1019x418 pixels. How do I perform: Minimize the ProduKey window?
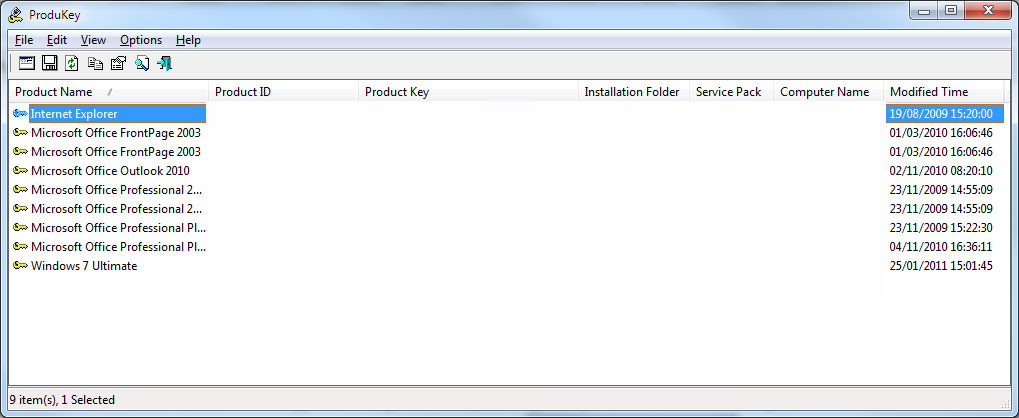923,11
